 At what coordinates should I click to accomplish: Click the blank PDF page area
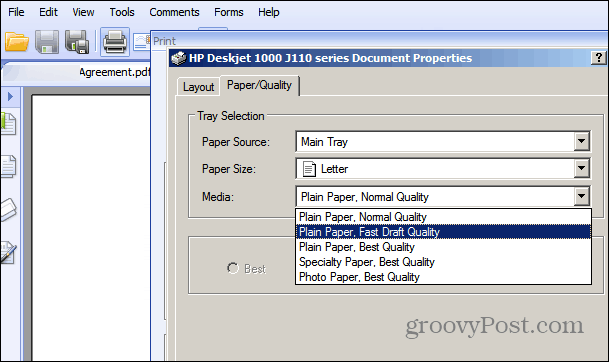point(91,227)
